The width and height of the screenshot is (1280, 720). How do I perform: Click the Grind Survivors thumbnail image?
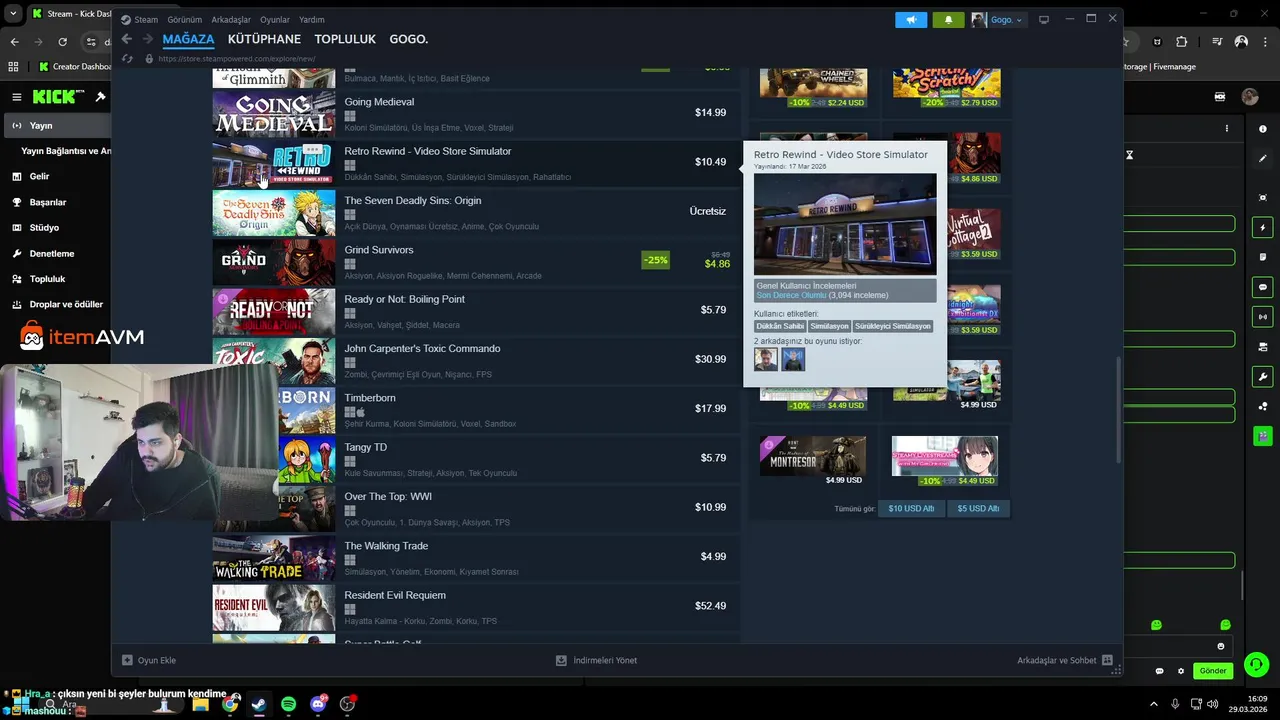pyautogui.click(x=274, y=261)
